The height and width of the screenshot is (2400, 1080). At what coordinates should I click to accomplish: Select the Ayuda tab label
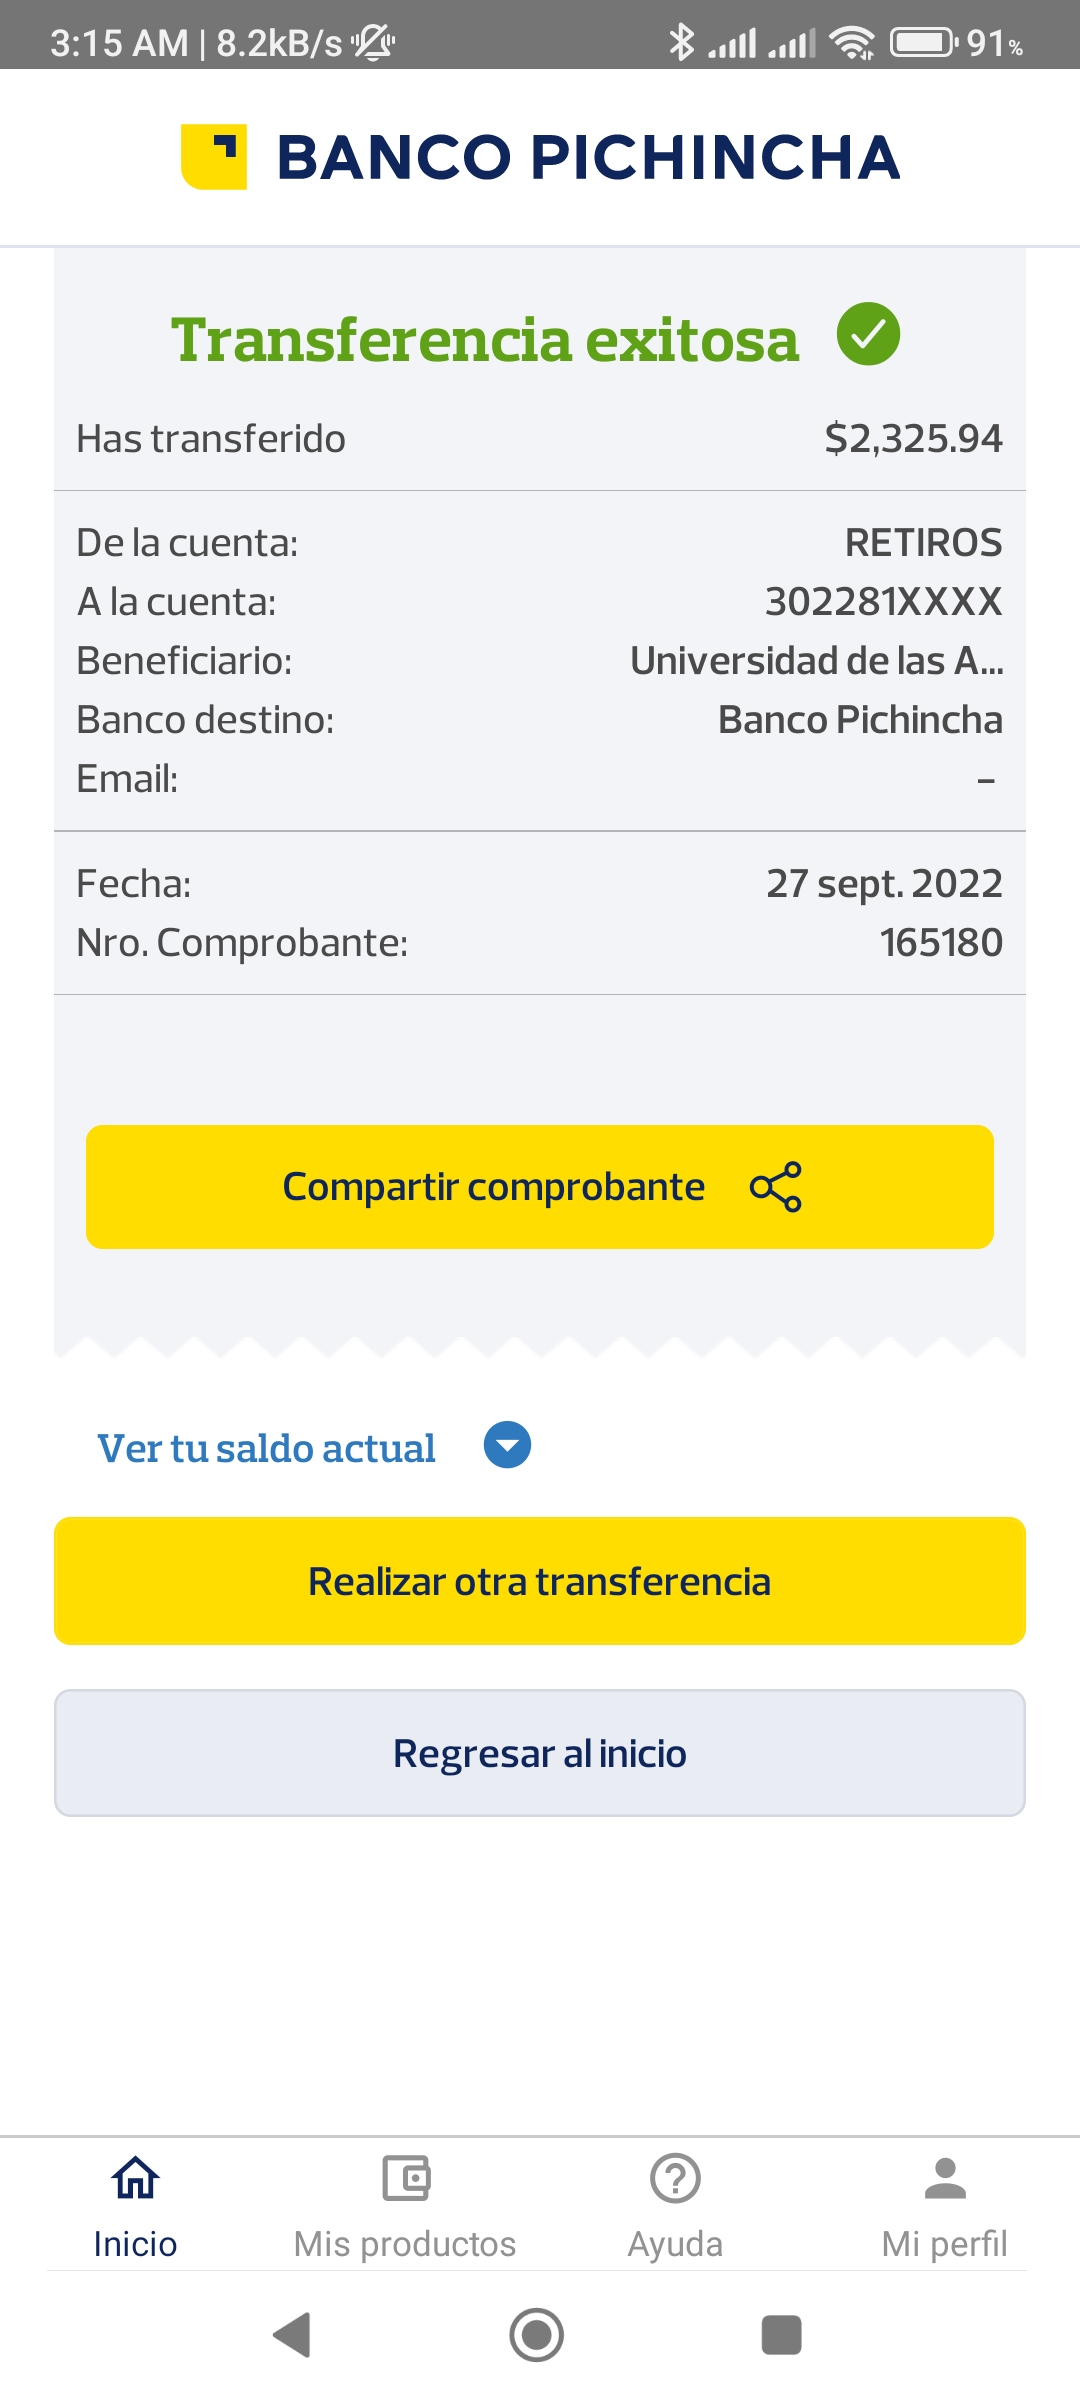[x=675, y=2244]
